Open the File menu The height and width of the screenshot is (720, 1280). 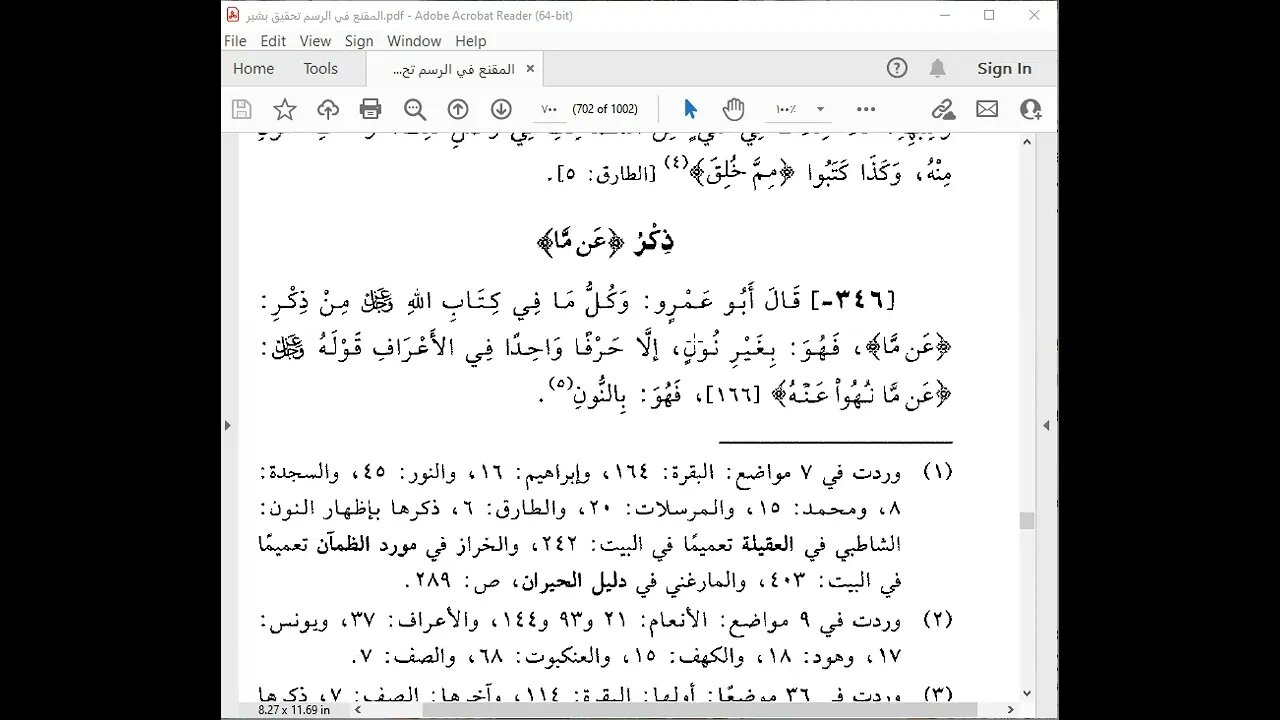click(235, 41)
